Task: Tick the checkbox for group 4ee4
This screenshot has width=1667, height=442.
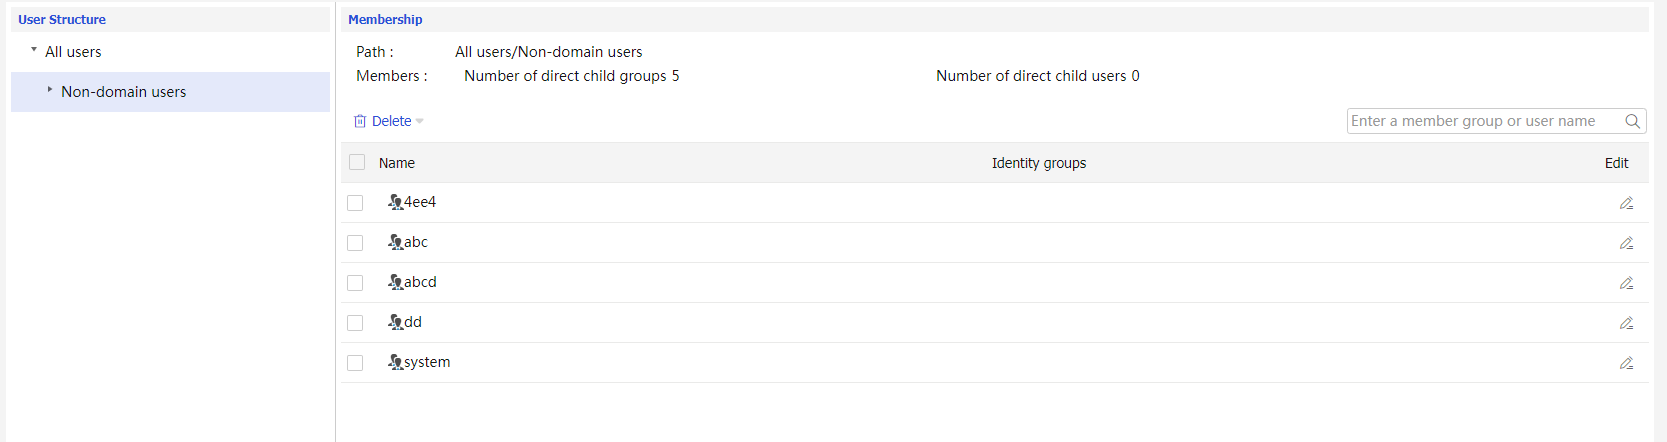Action: (x=355, y=203)
